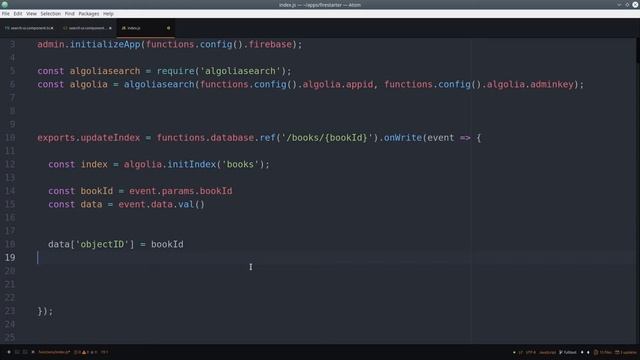The image size is (640, 360).
Task: Click the warning triangle in the status bar
Action: point(84,352)
